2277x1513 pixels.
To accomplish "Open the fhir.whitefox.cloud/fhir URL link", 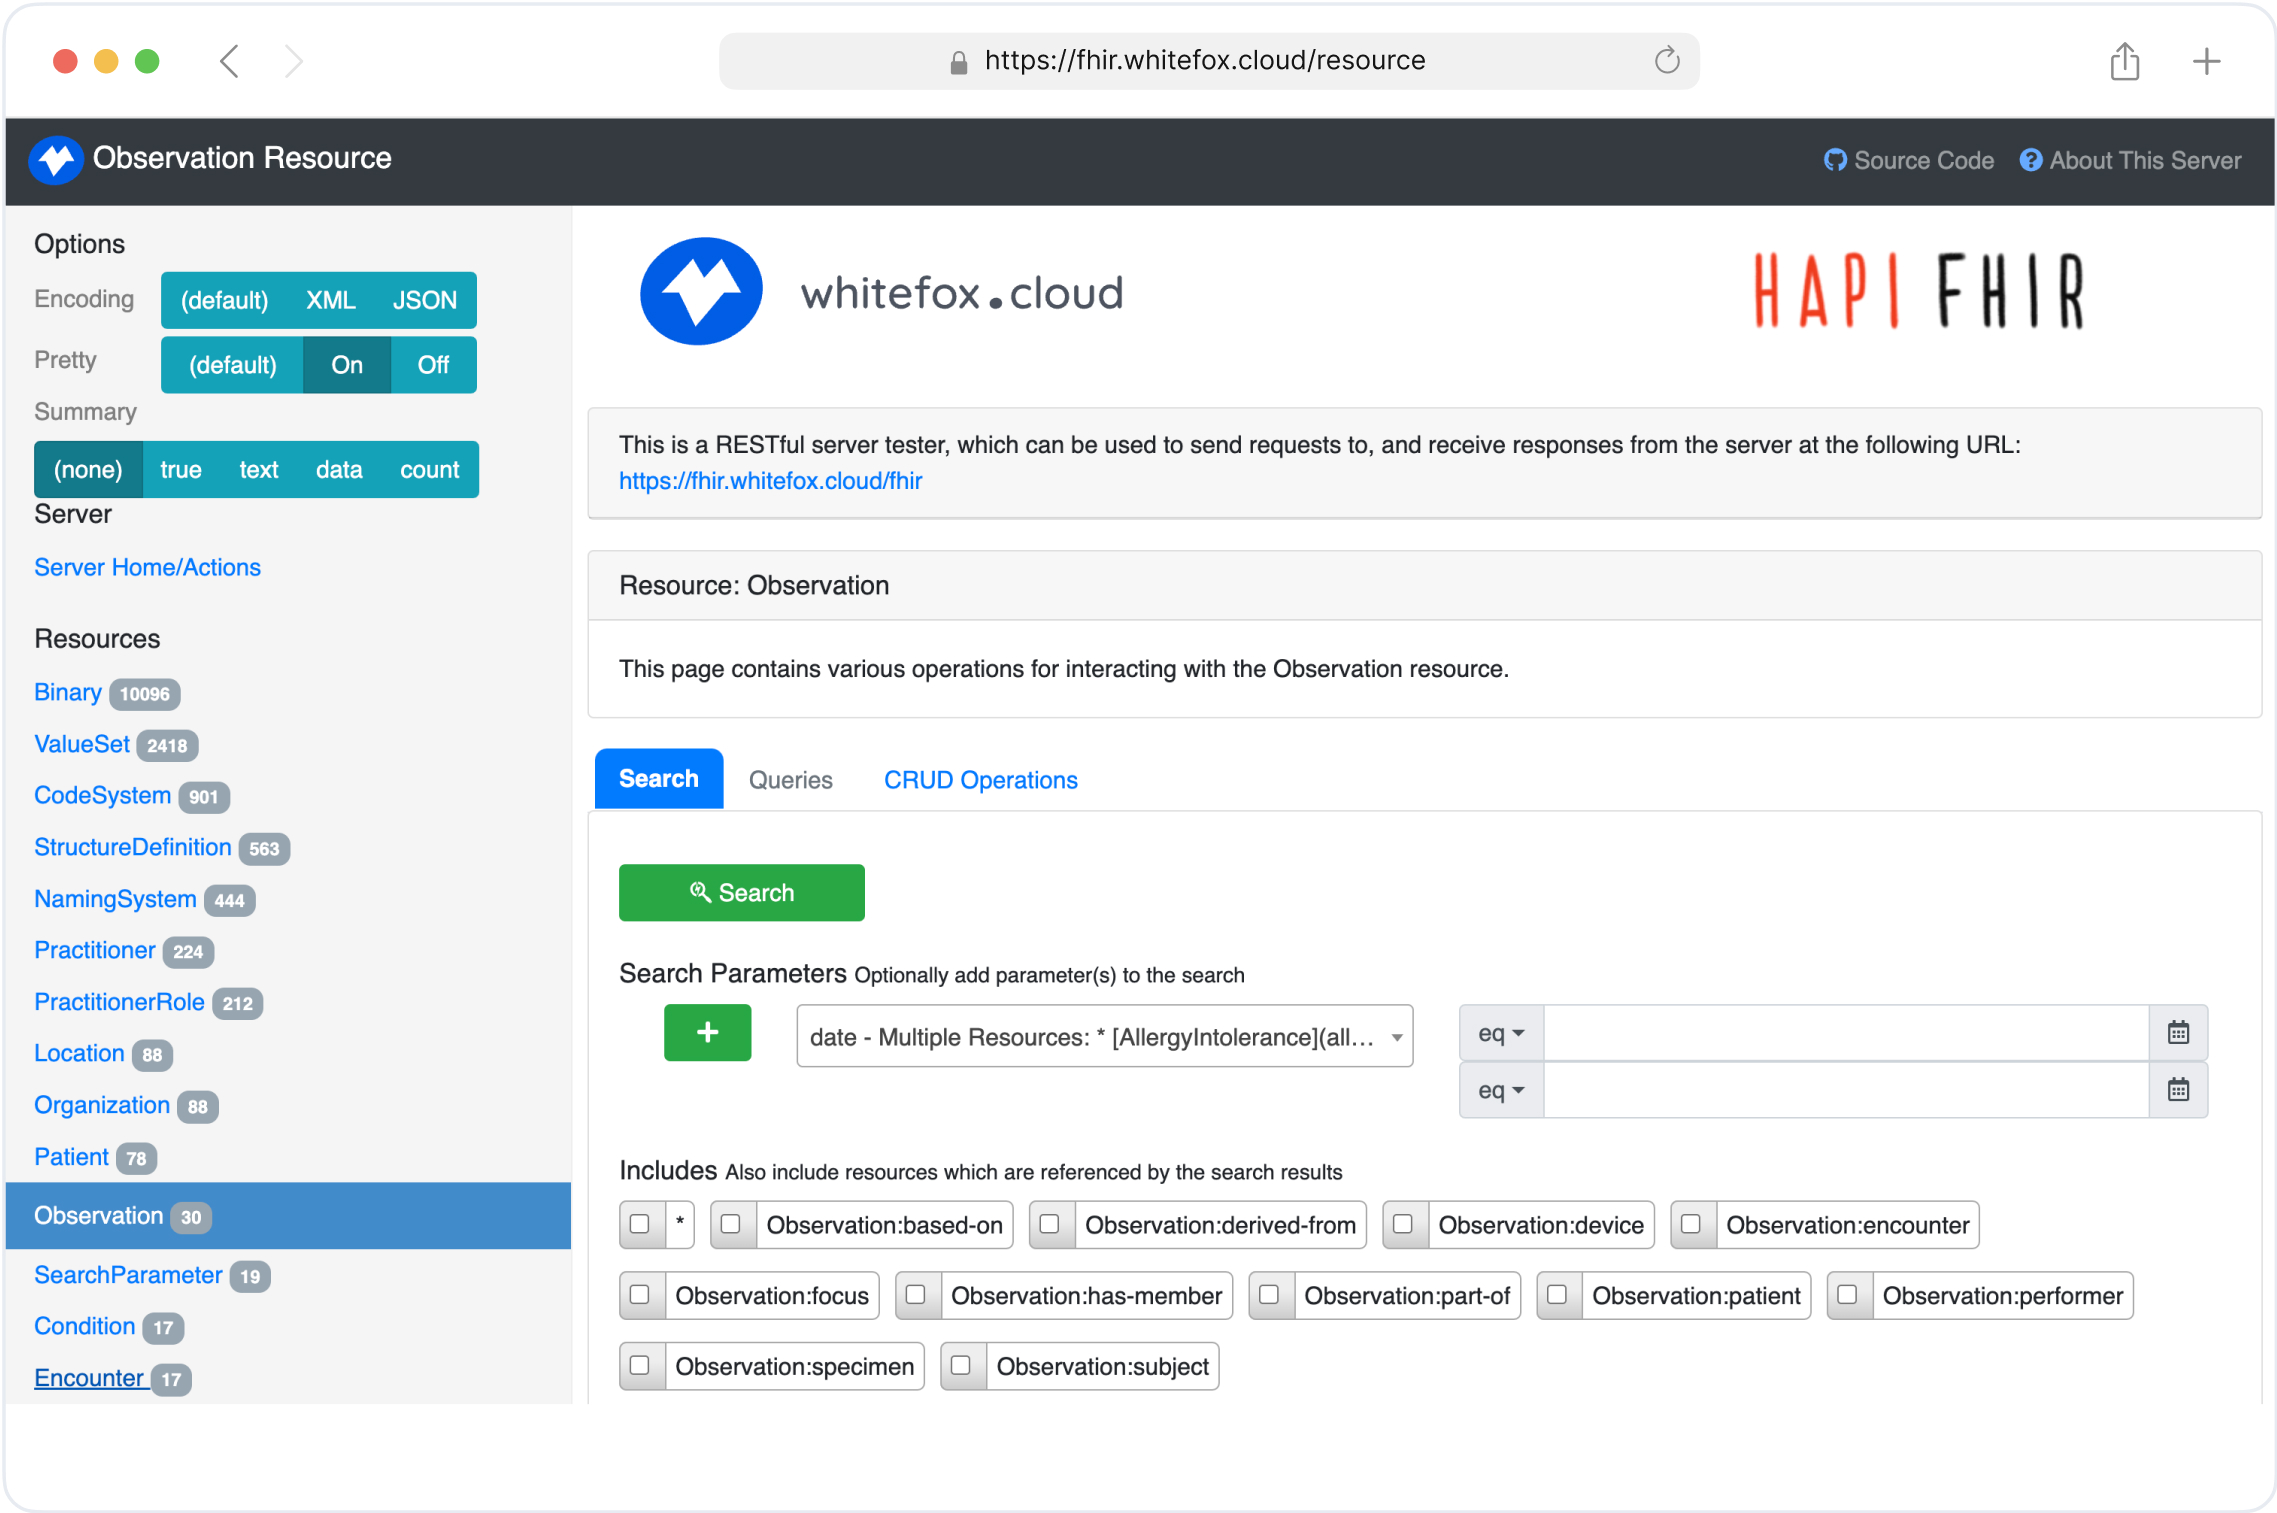I will pos(770,480).
